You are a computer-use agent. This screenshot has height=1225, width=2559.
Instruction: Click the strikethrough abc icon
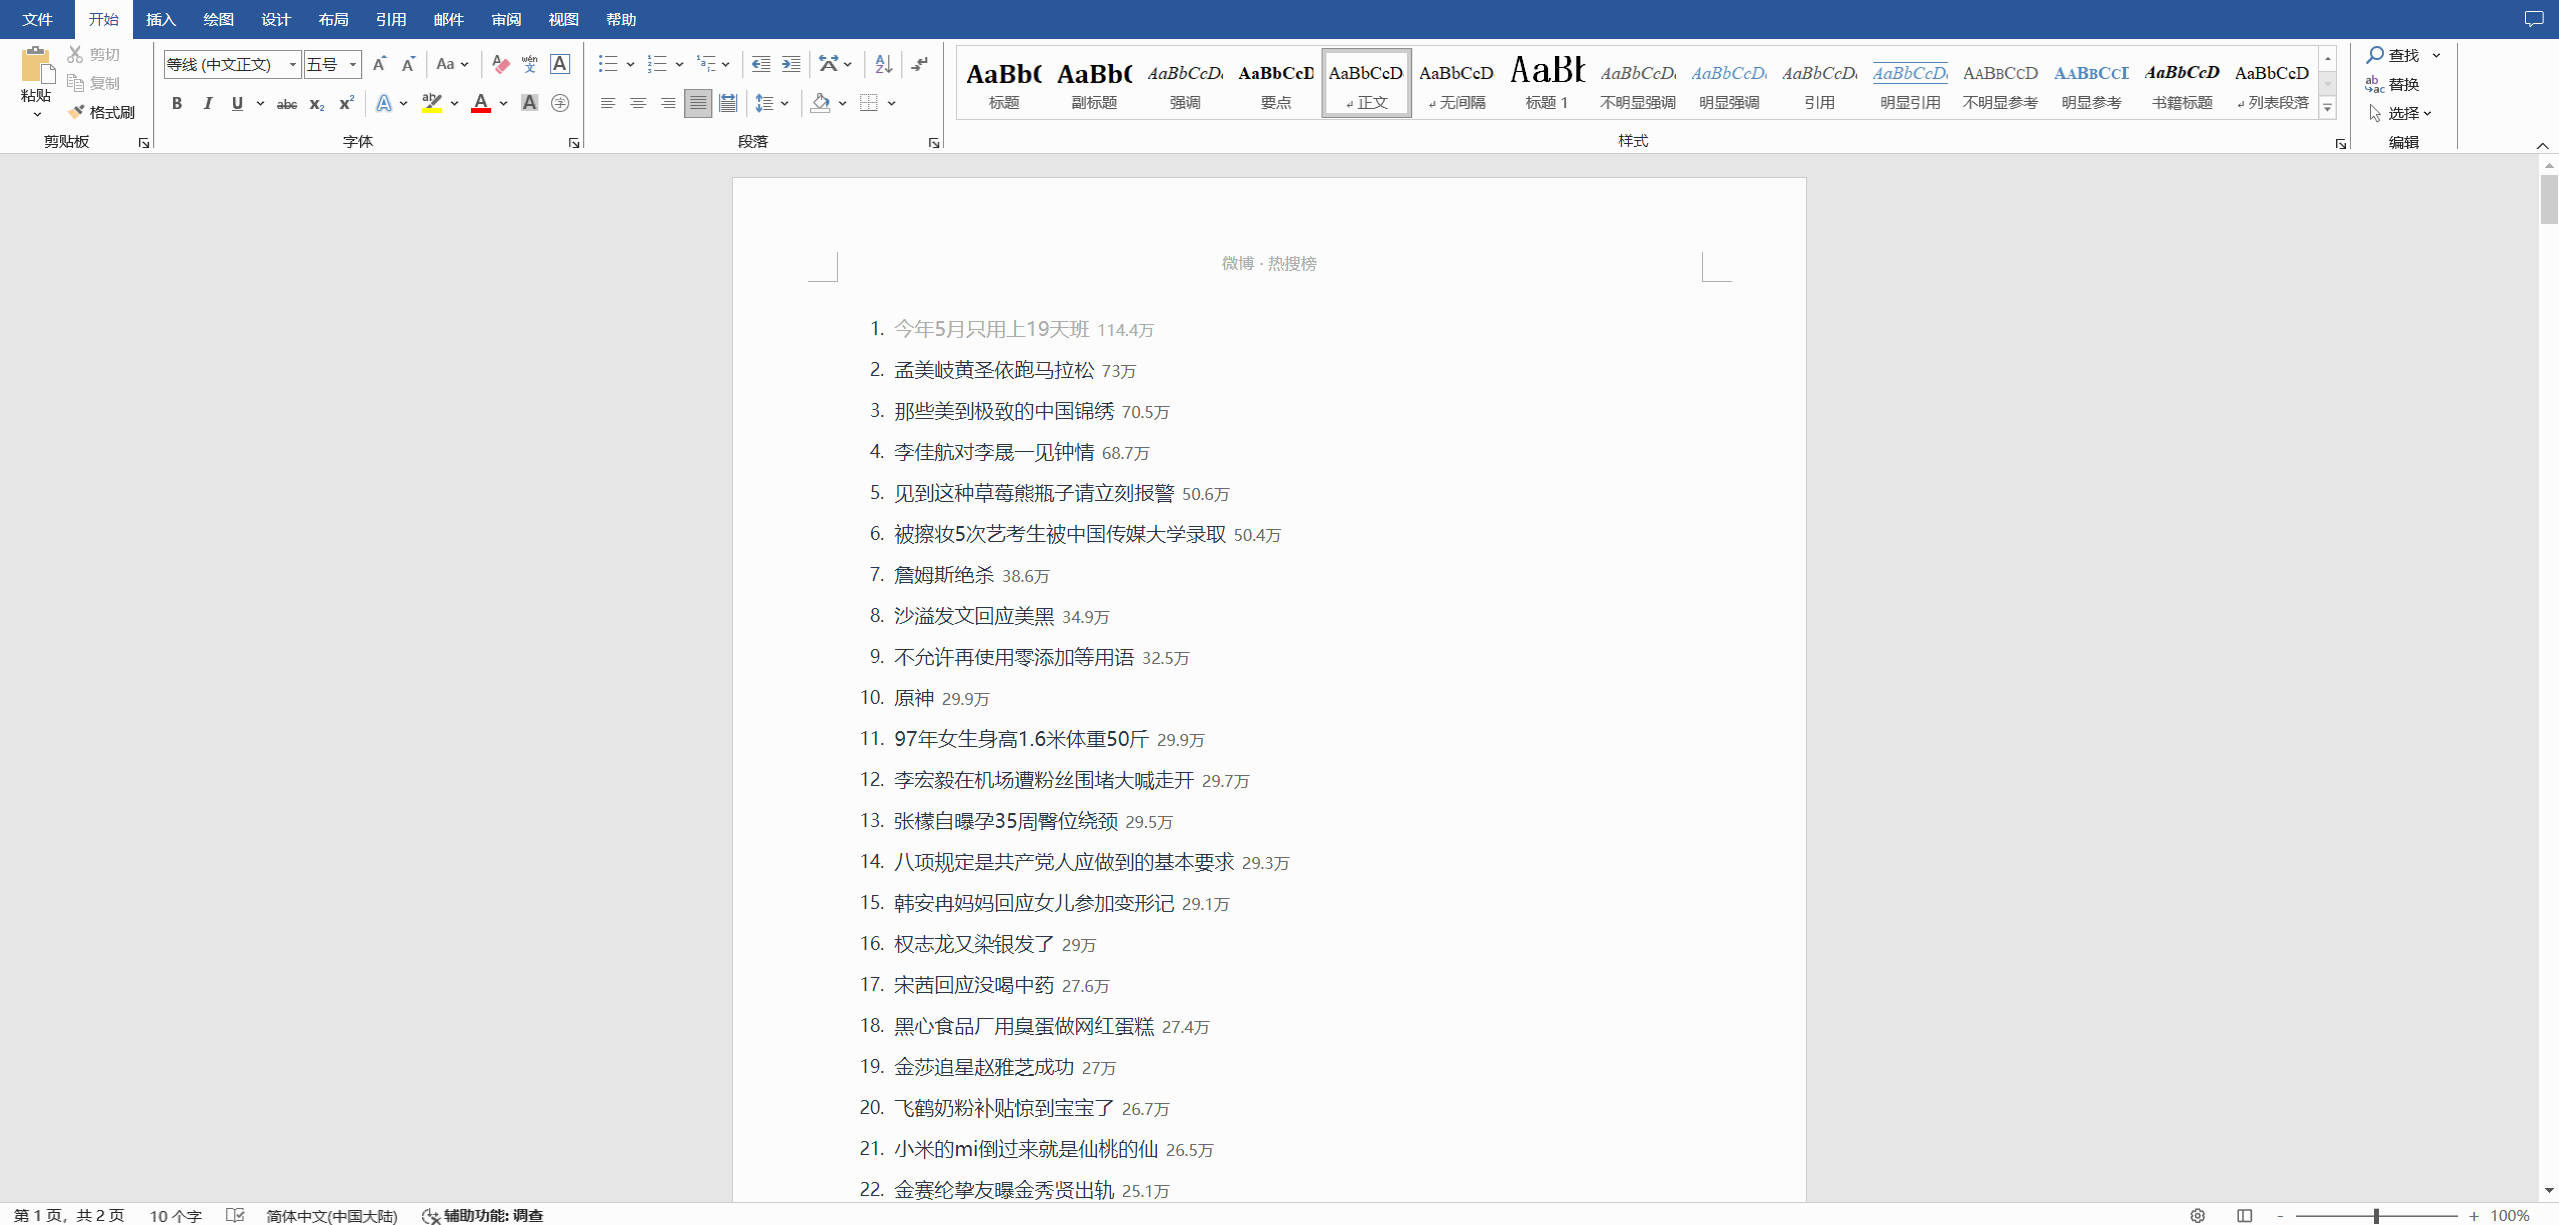tap(287, 103)
